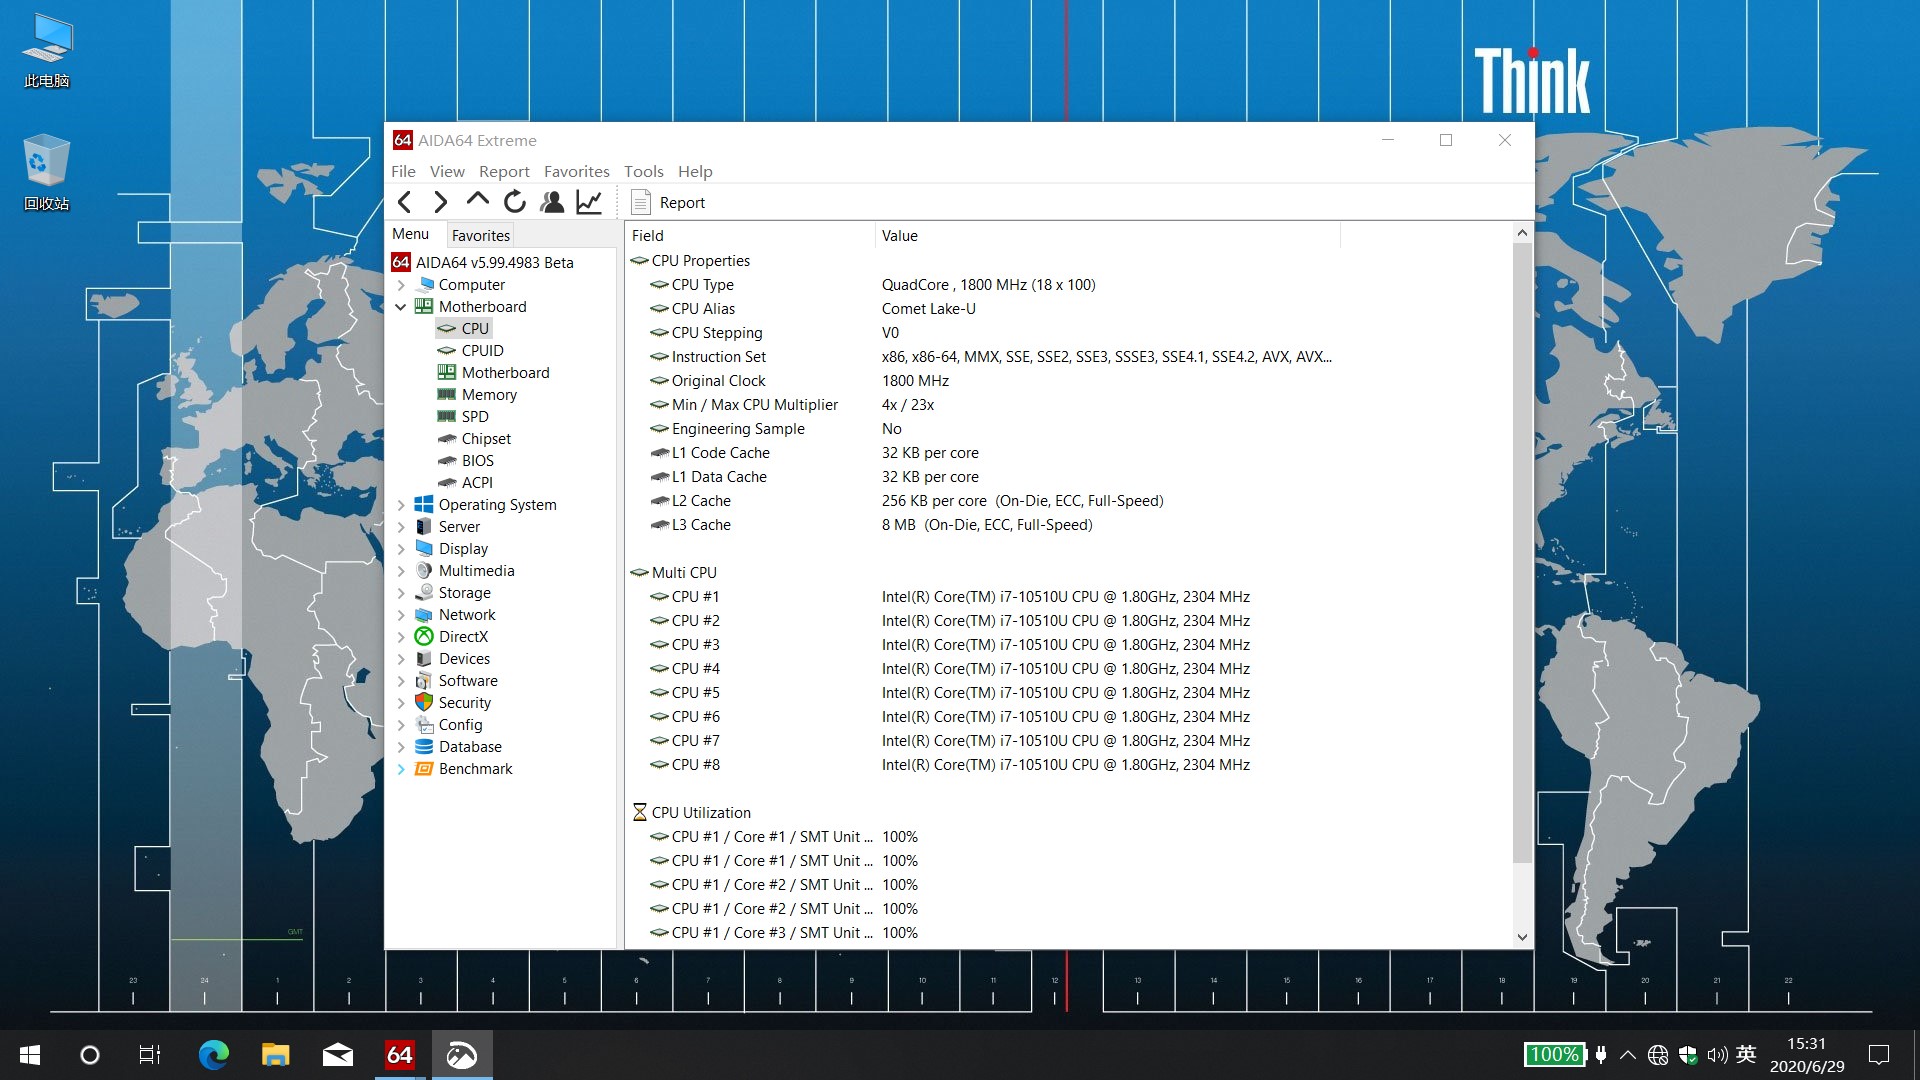1920x1080 pixels.
Task: Switch to the Favorites tab
Action: 480,235
